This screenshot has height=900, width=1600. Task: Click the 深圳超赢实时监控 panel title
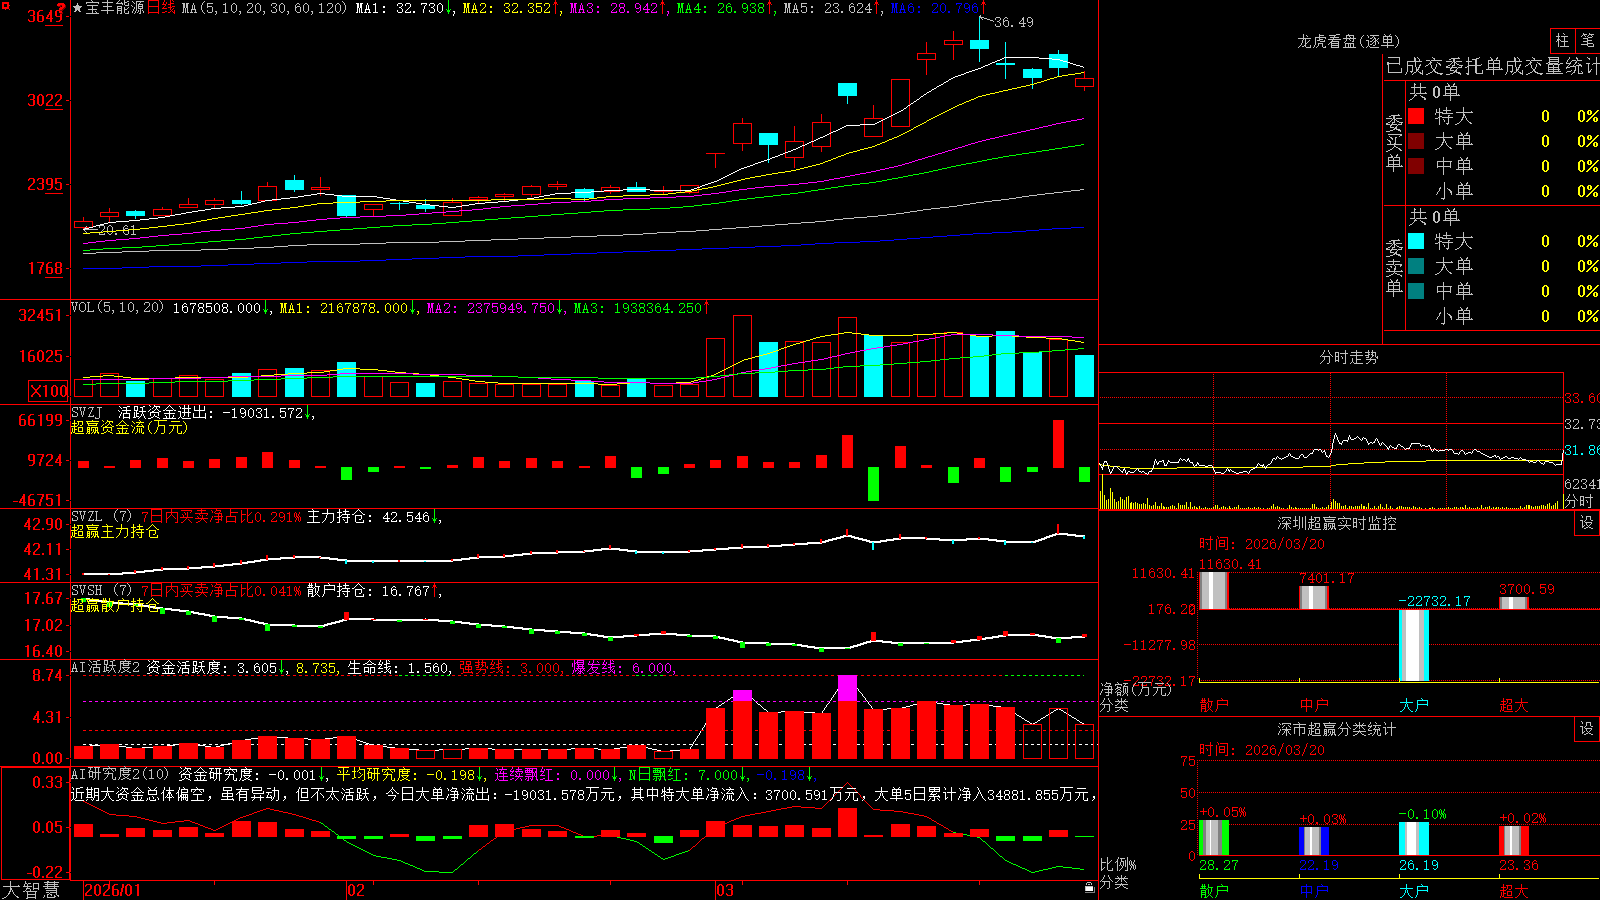[1336, 523]
